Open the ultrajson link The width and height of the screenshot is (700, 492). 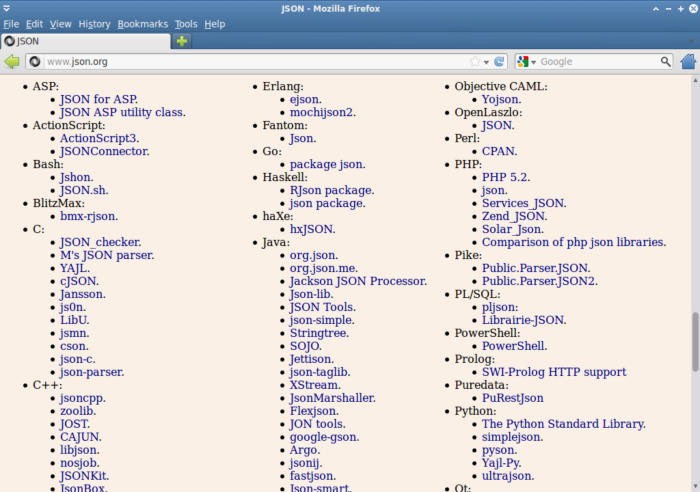coord(508,476)
